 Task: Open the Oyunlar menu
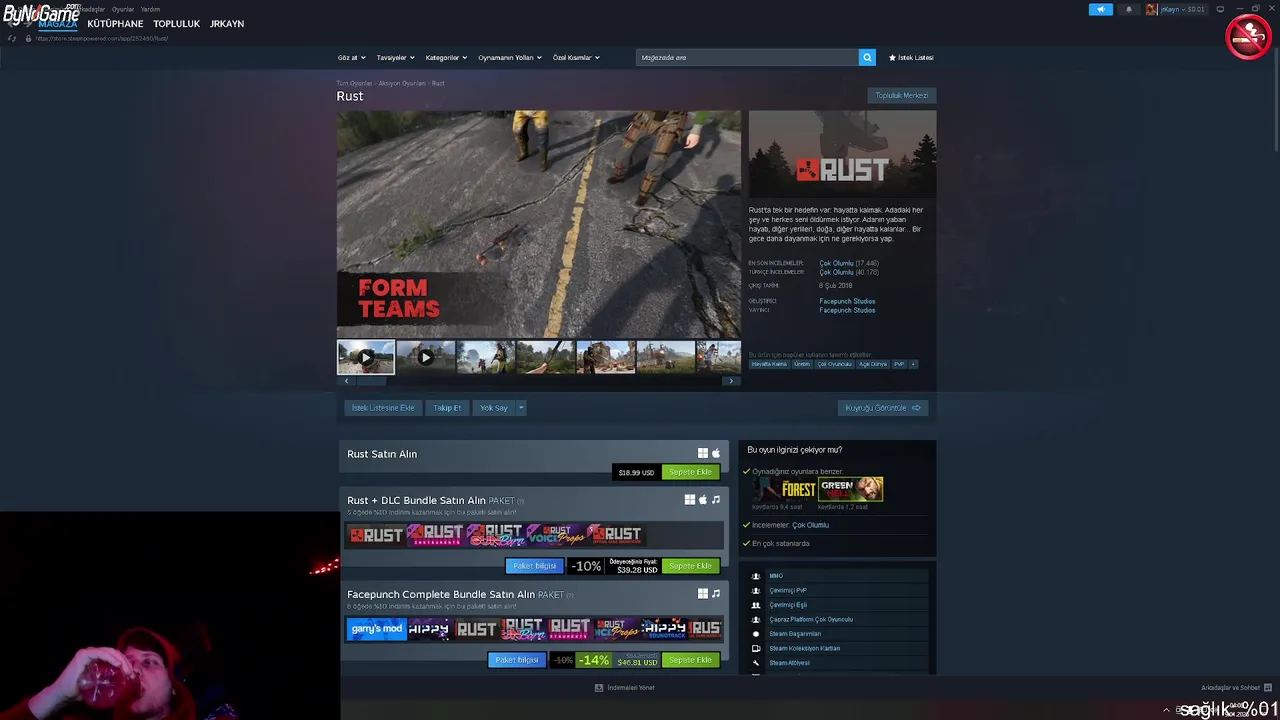click(x=123, y=9)
